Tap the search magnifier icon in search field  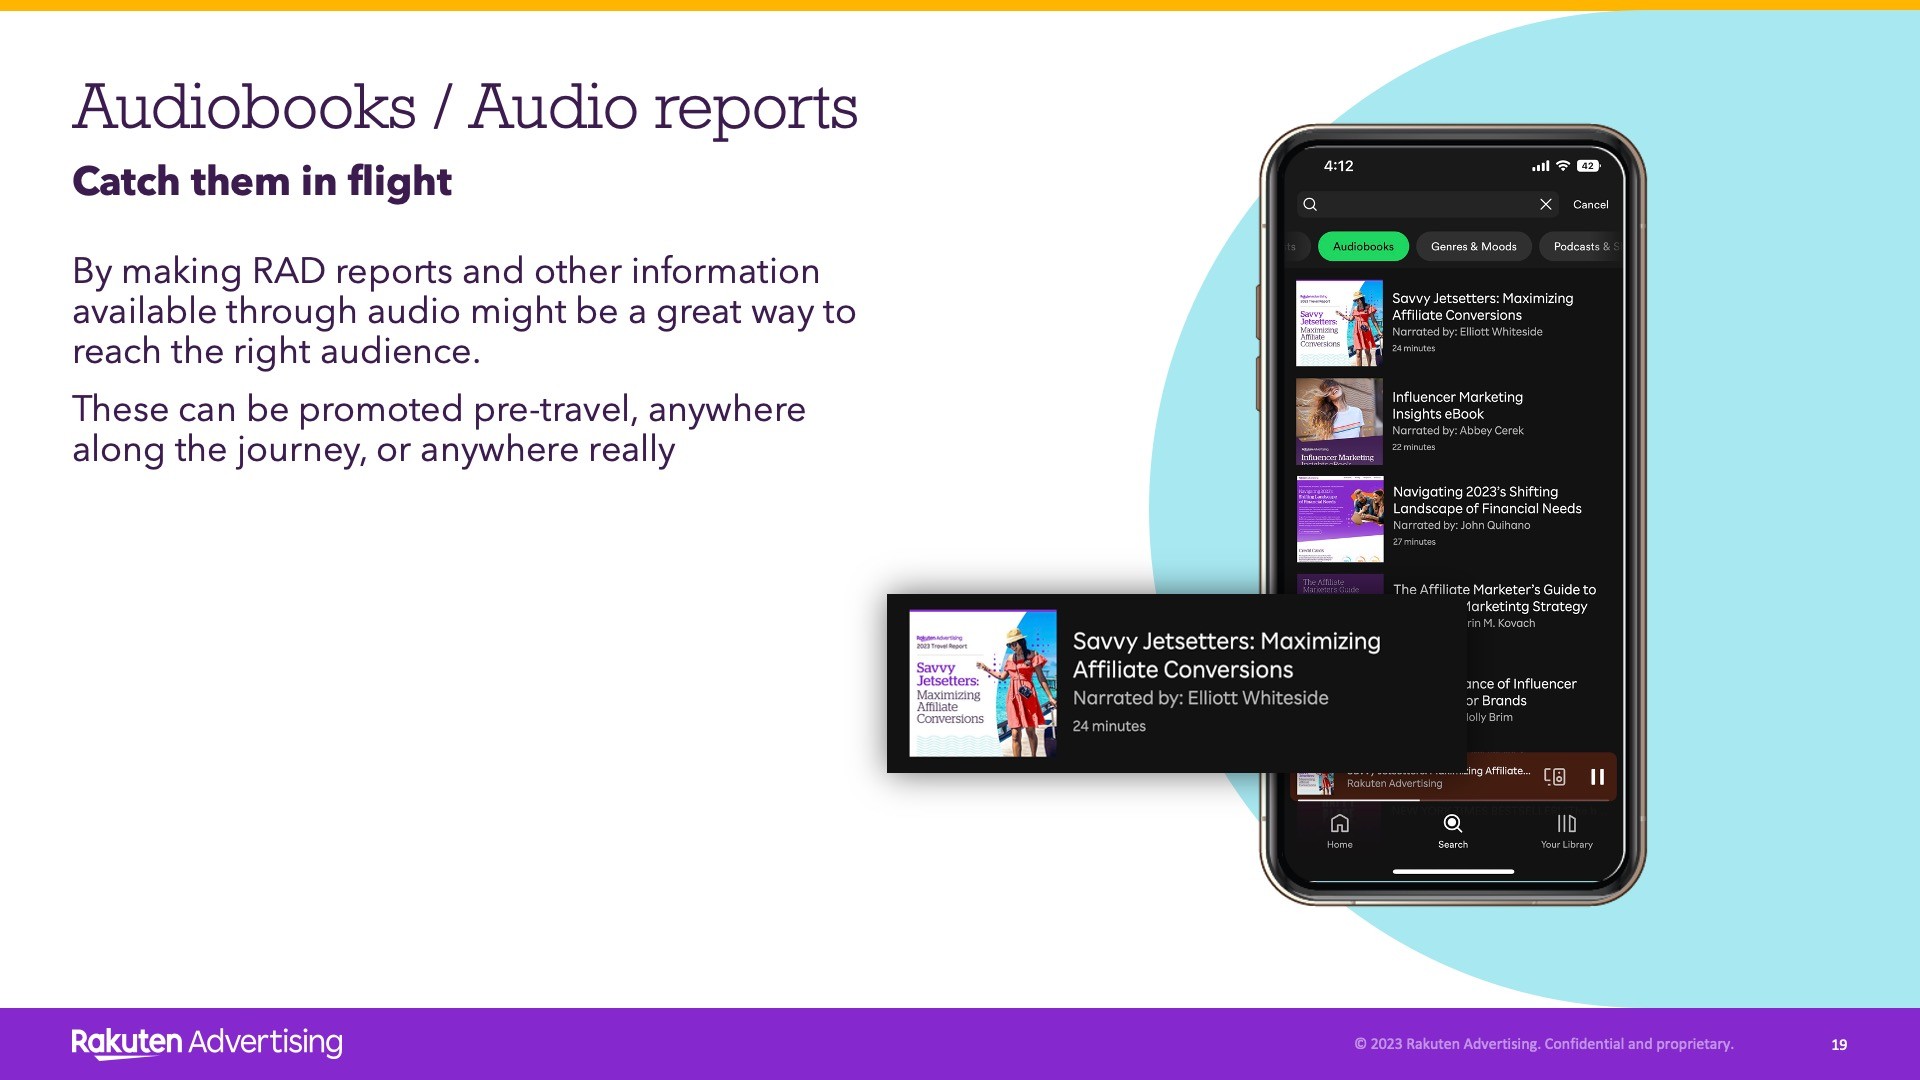1310,204
